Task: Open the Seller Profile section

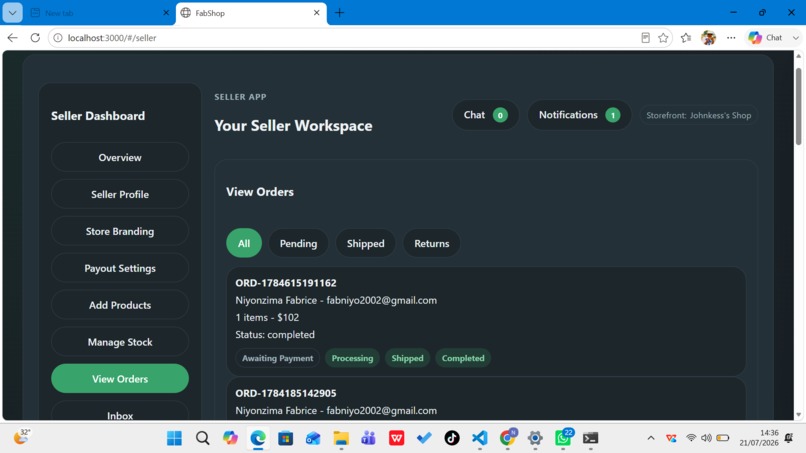Action: 120,194
